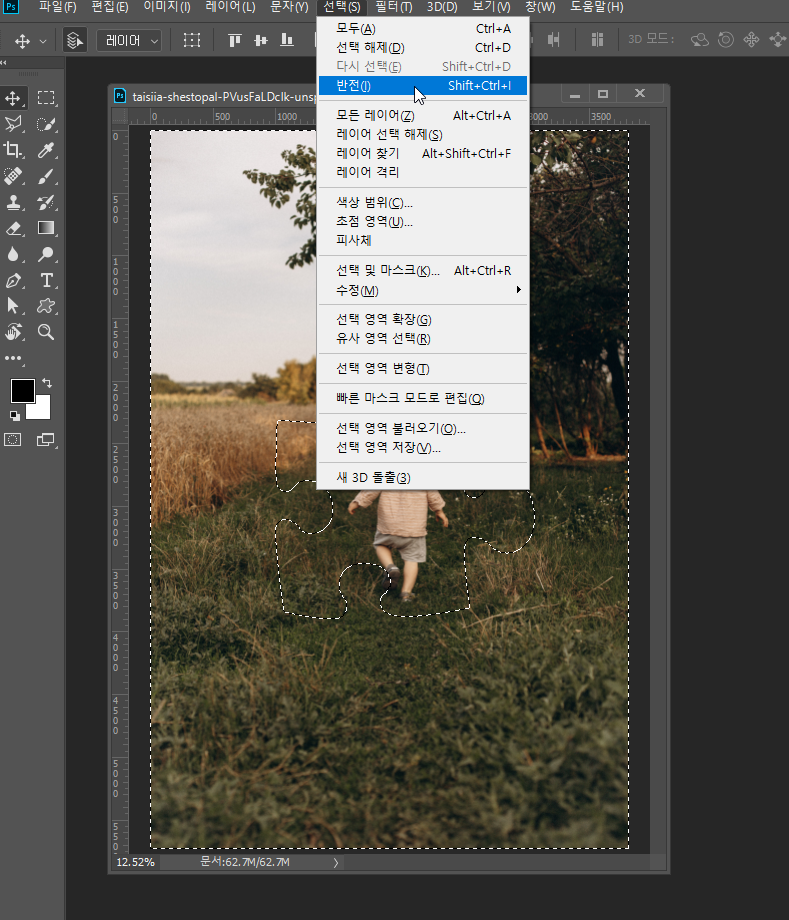This screenshot has height=920, width=789.
Task: Open the 필터(T) menu
Action: 394,7
